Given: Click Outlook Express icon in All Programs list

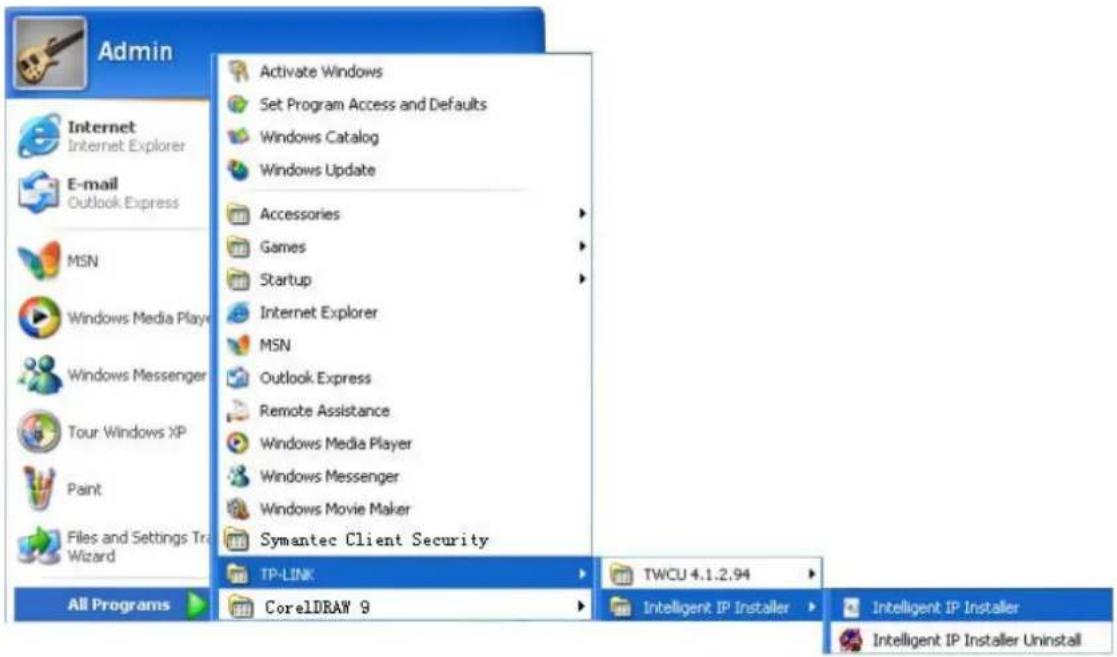Looking at the screenshot, I should (238, 378).
